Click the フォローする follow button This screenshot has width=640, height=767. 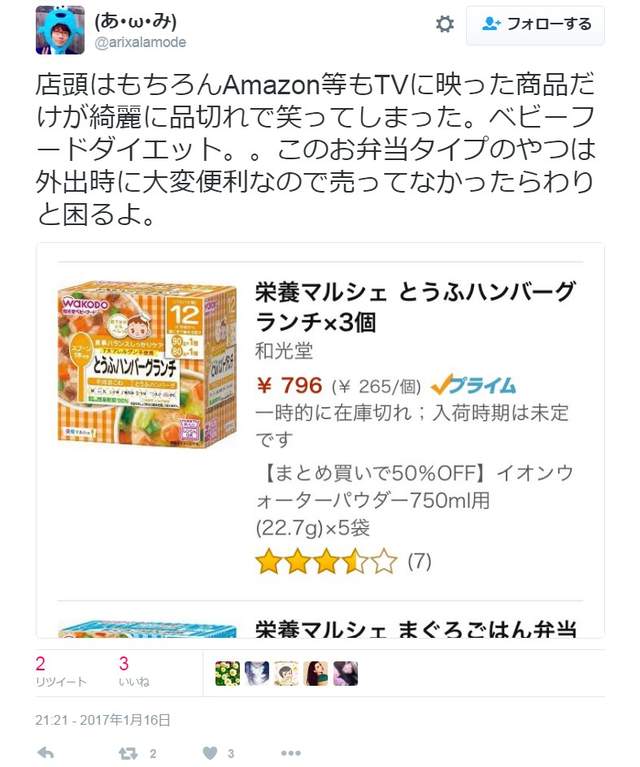point(535,24)
